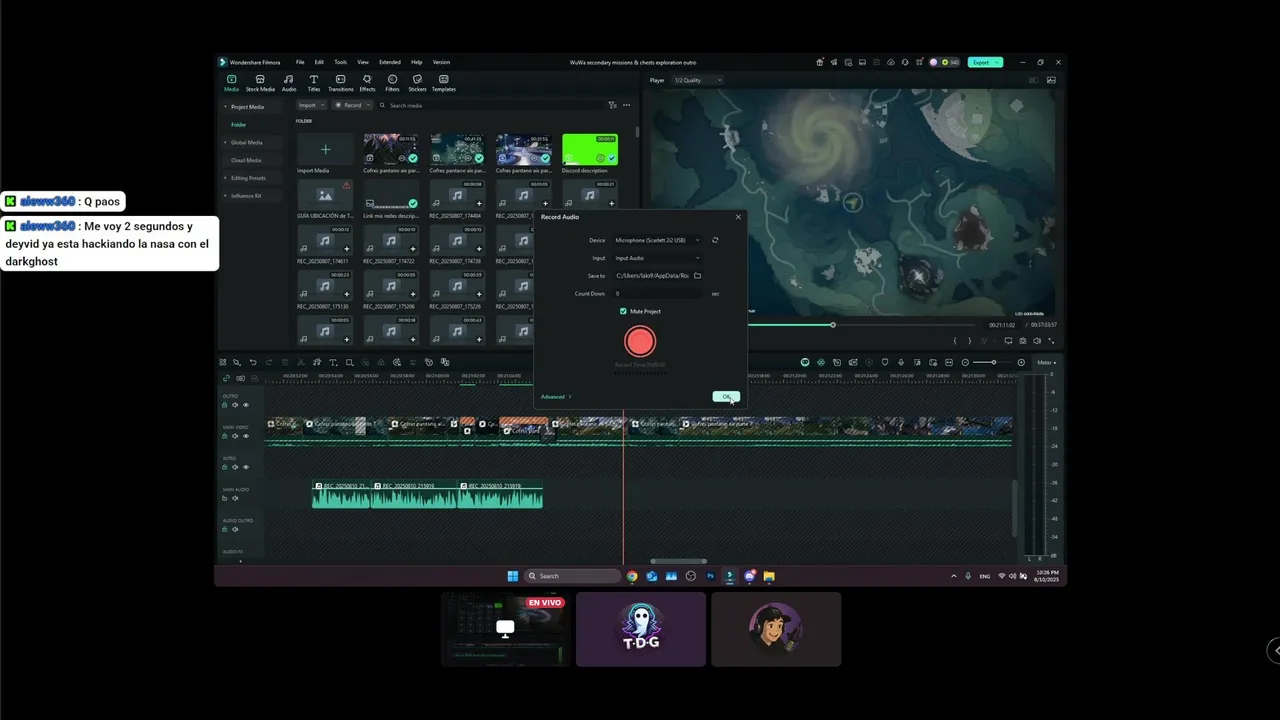Select the Media panel icon
The image size is (1280, 720).
[x=231, y=83]
